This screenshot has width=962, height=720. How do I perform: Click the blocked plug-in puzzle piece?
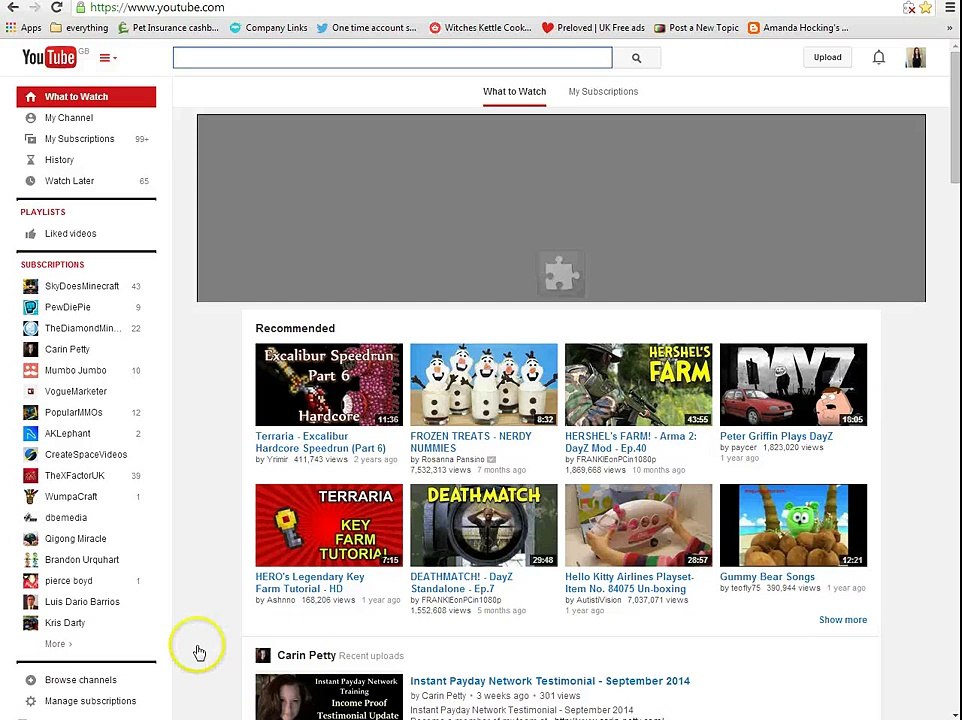(x=561, y=274)
